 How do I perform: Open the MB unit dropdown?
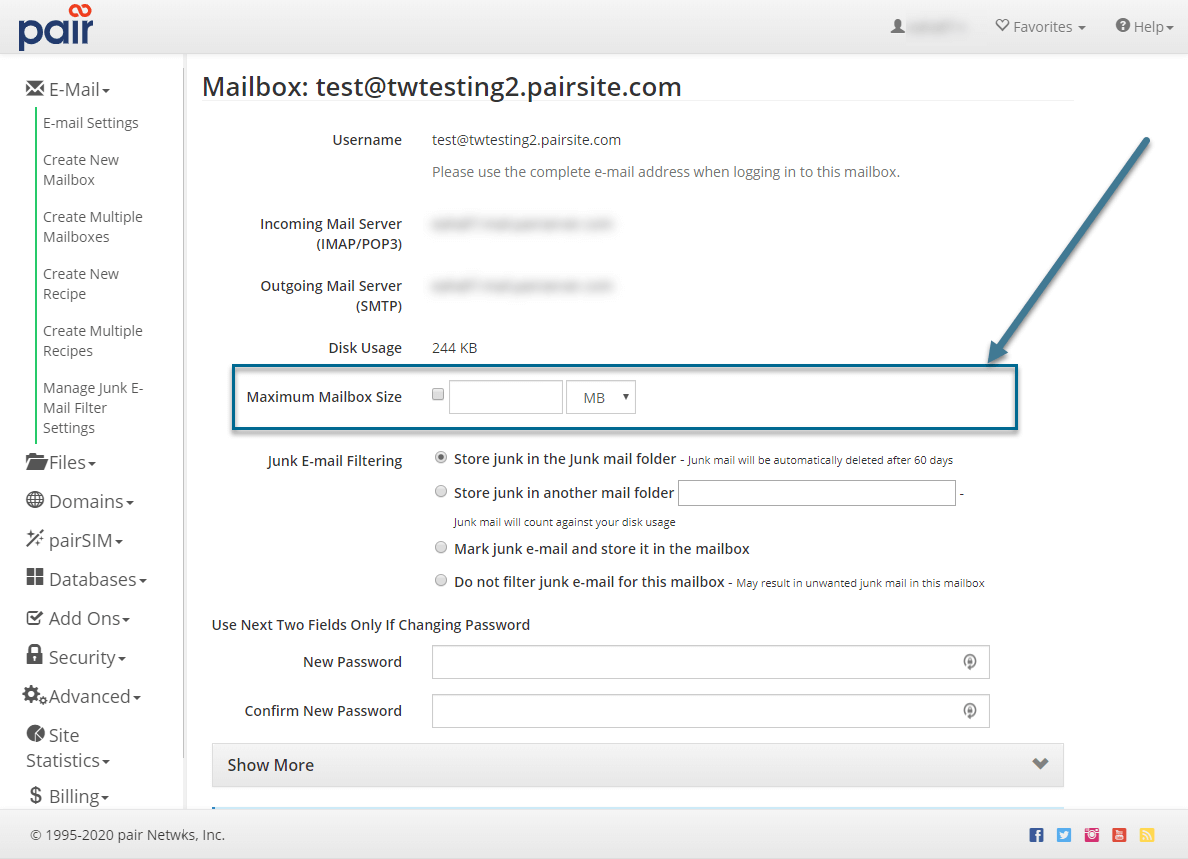[600, 396]
